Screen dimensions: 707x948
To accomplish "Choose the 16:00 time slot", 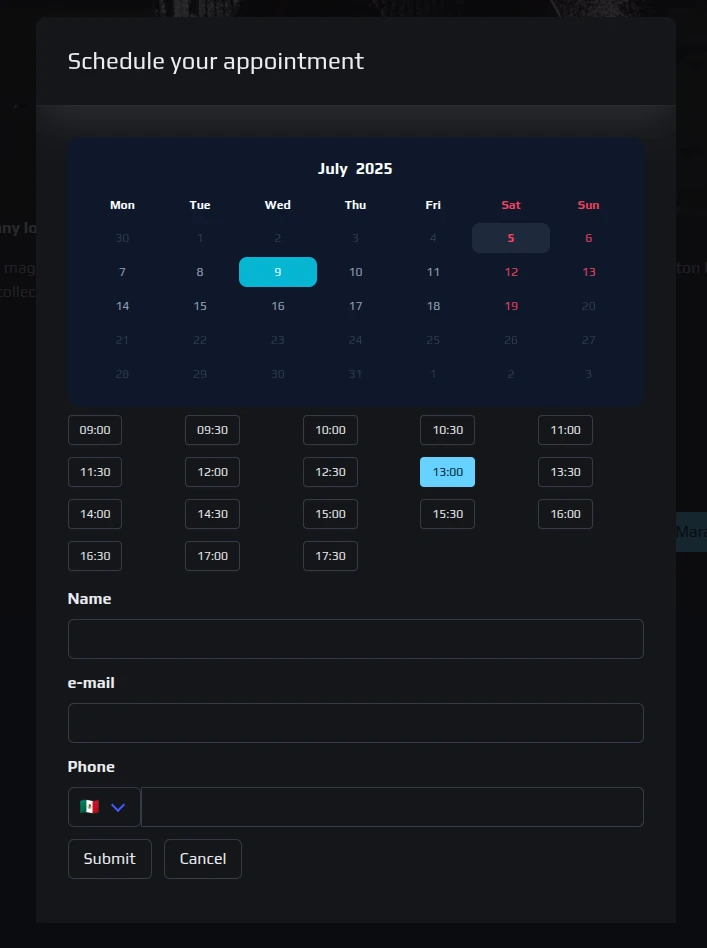I will 565,514.
